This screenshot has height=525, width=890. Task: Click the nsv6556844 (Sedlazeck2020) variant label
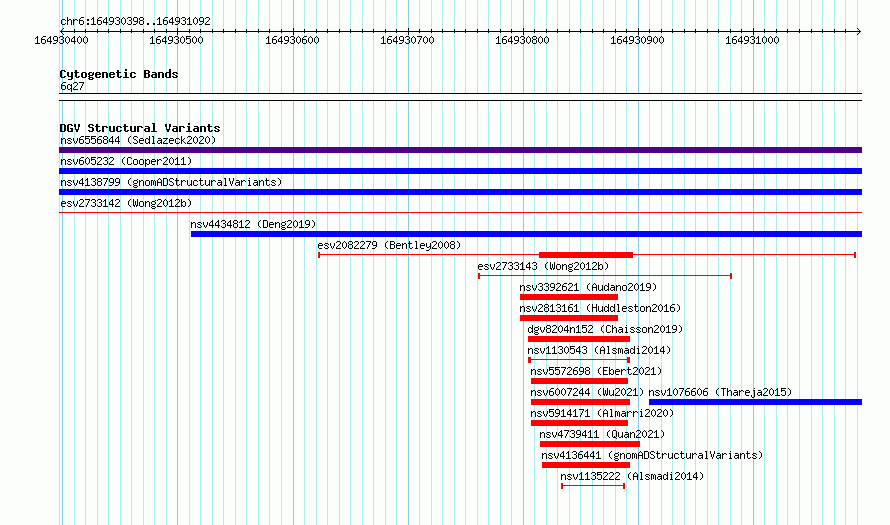click(x=138, y=140)
